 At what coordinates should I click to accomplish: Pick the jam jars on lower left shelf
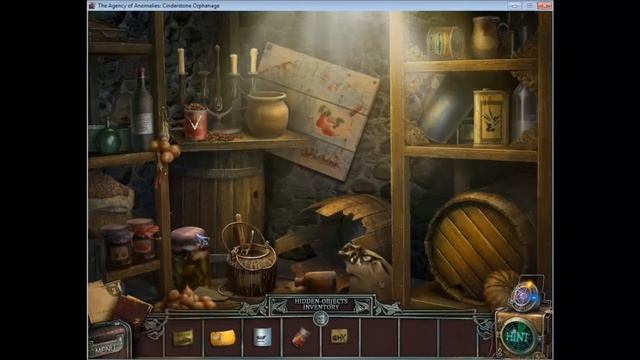(131, 243)
